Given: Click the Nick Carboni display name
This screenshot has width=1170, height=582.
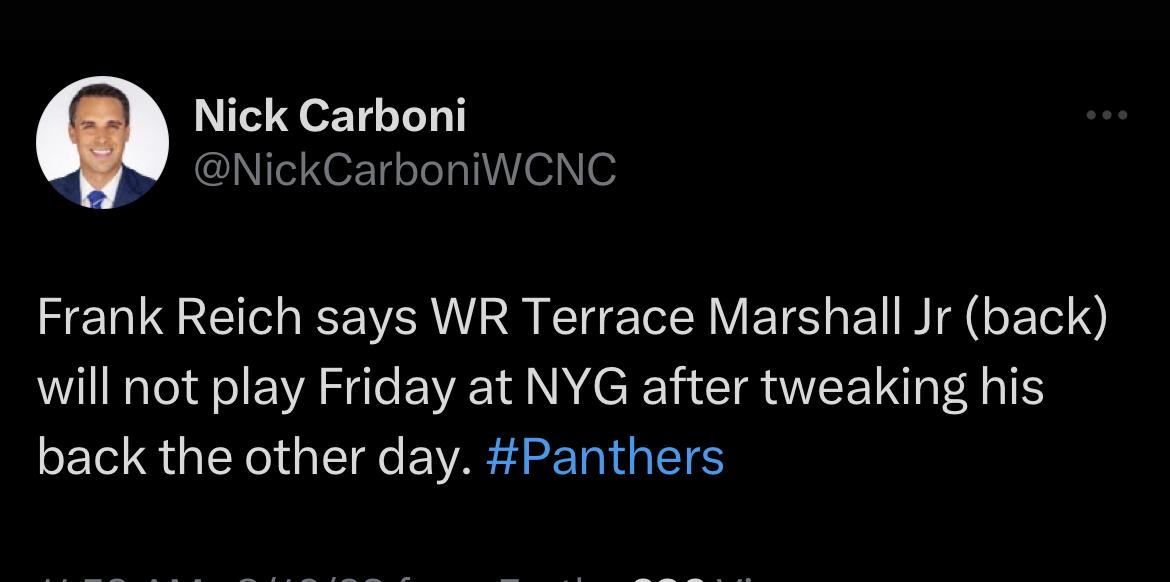Looking at the screenshot, I should coord(330,117).
